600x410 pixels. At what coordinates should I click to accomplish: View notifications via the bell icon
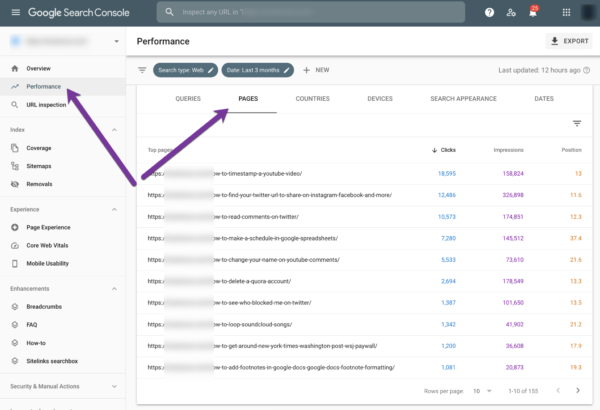(533, 12)
